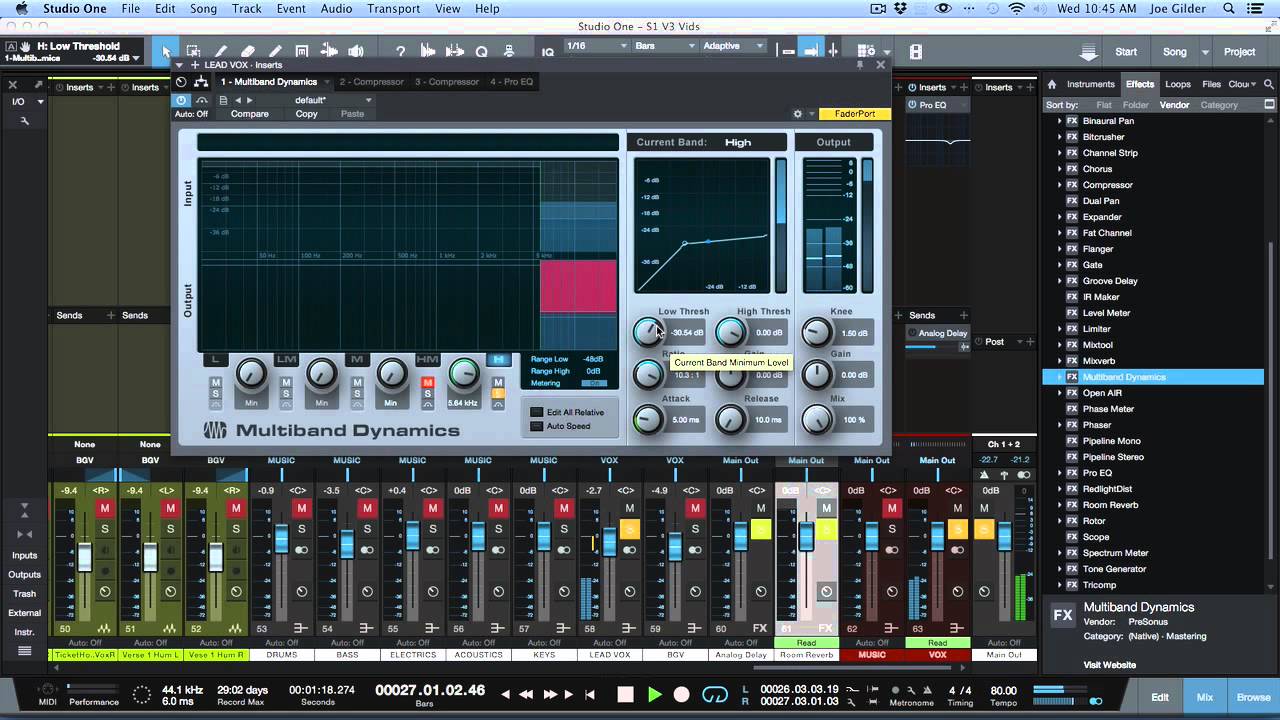Click the DRUMS channel fader
Image resolution: width=1280 pixels, height=720 pixels.
click(281, 541)
